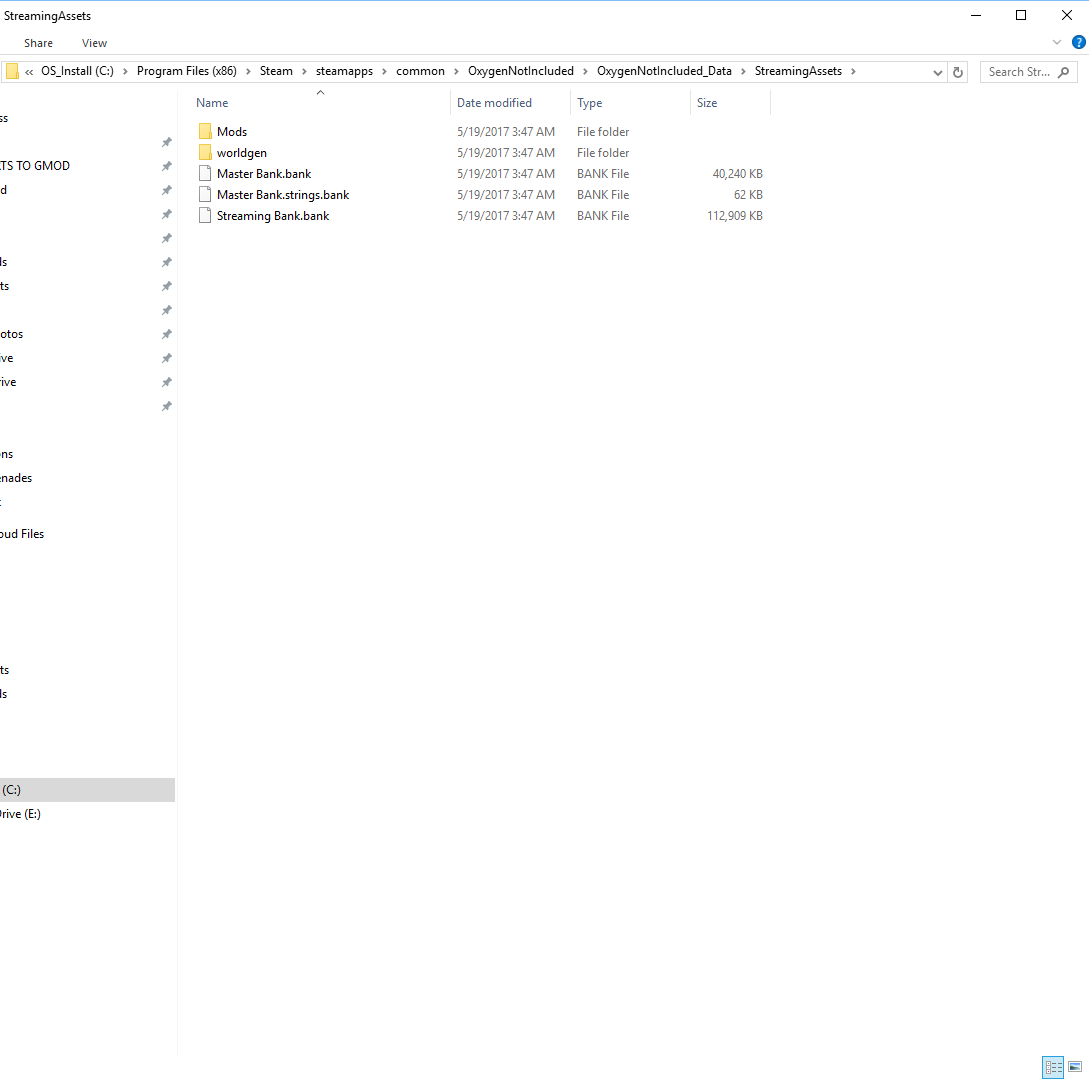Navigate to Program Files (x86) breadcrumb
The height and width of the screenshot is (1079, 1089).
[x=187, y=71]
